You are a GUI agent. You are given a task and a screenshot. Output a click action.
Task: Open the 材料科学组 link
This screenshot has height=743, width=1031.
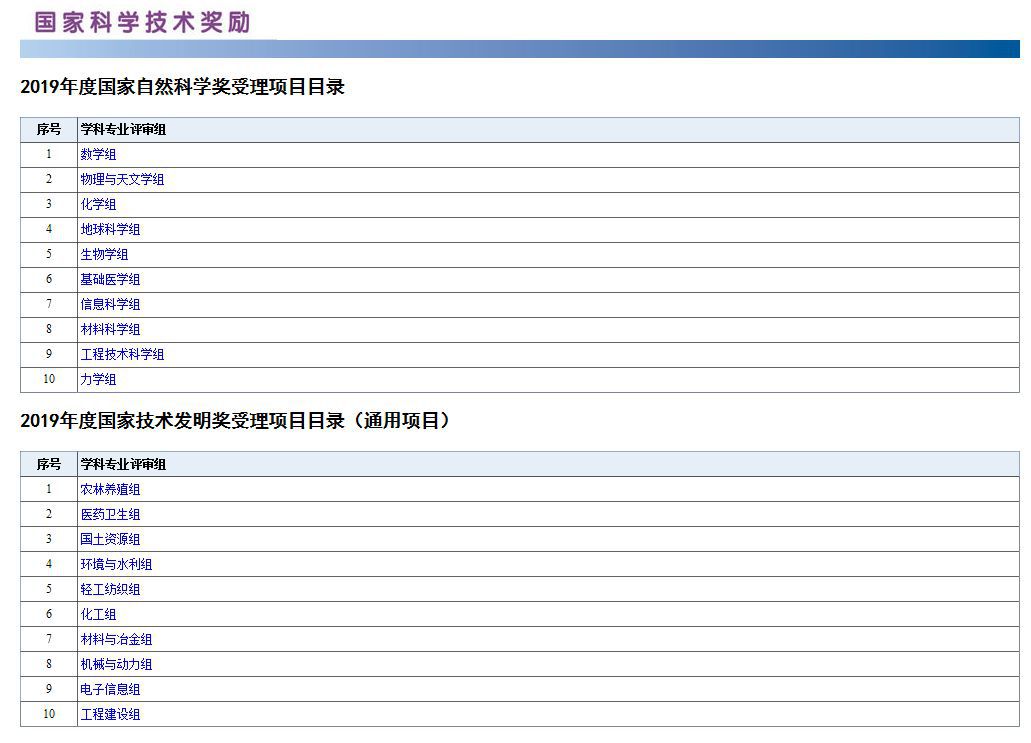[x=111, y=330]
